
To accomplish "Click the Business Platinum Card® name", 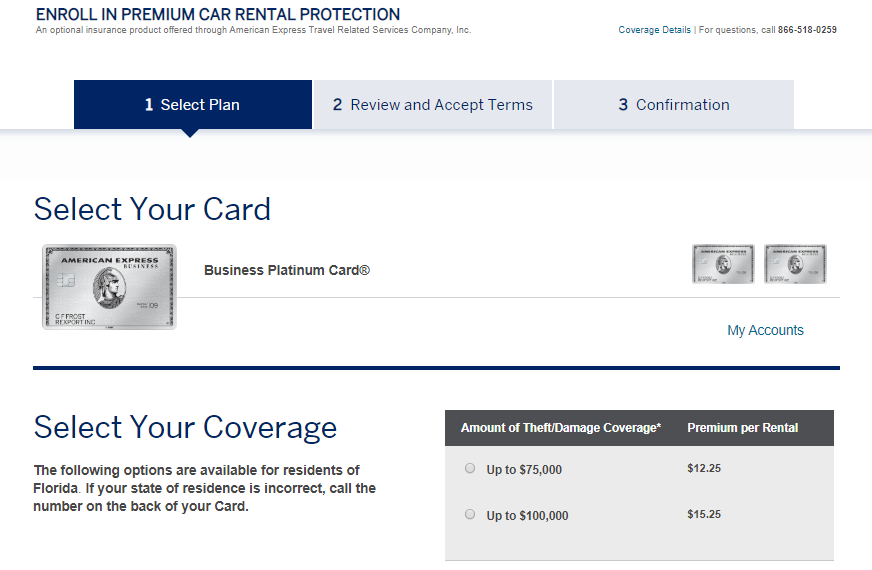I will tap(287, 270).
